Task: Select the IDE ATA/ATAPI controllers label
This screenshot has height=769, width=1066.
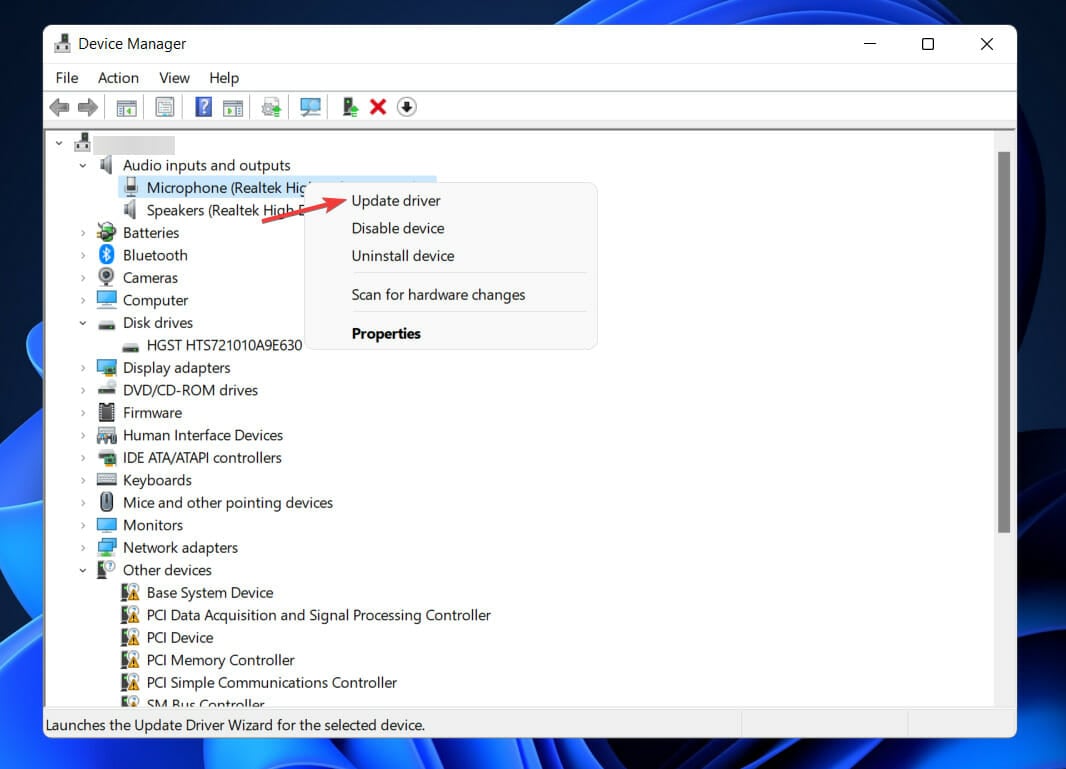Action: coord(202,458)
